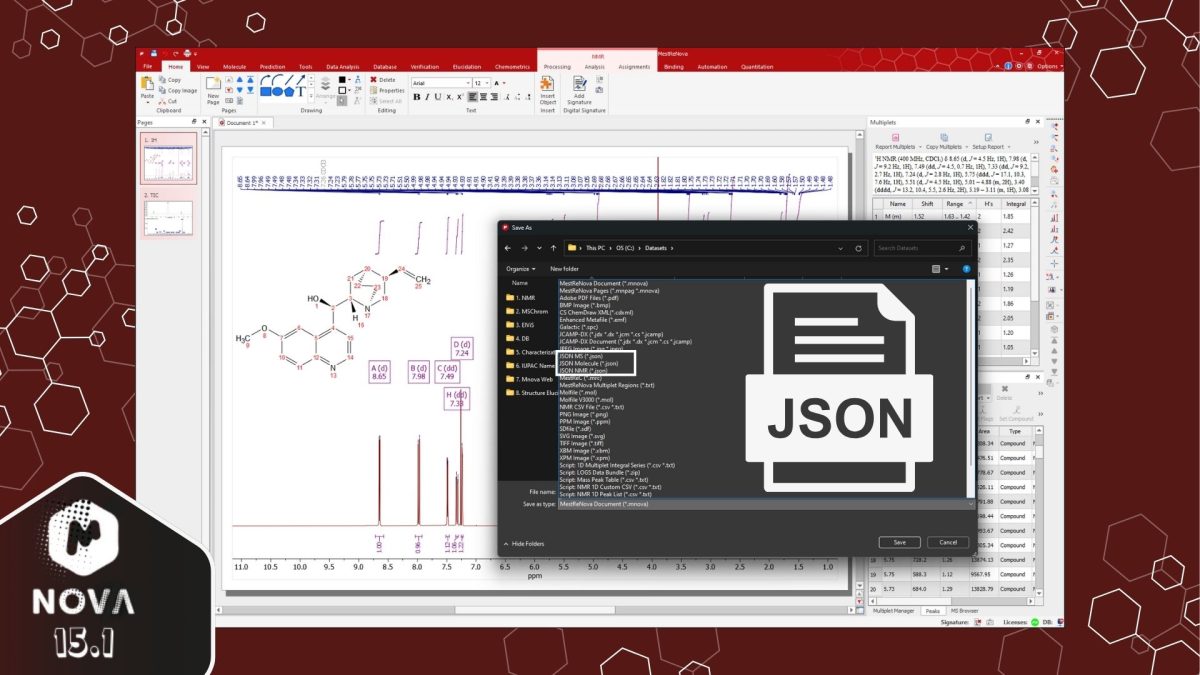The width and height of the screenshot is (1200, 675).
Task: Click the dialog help question-mark icon
Action: pyautogui.click(x=967, y=268)
